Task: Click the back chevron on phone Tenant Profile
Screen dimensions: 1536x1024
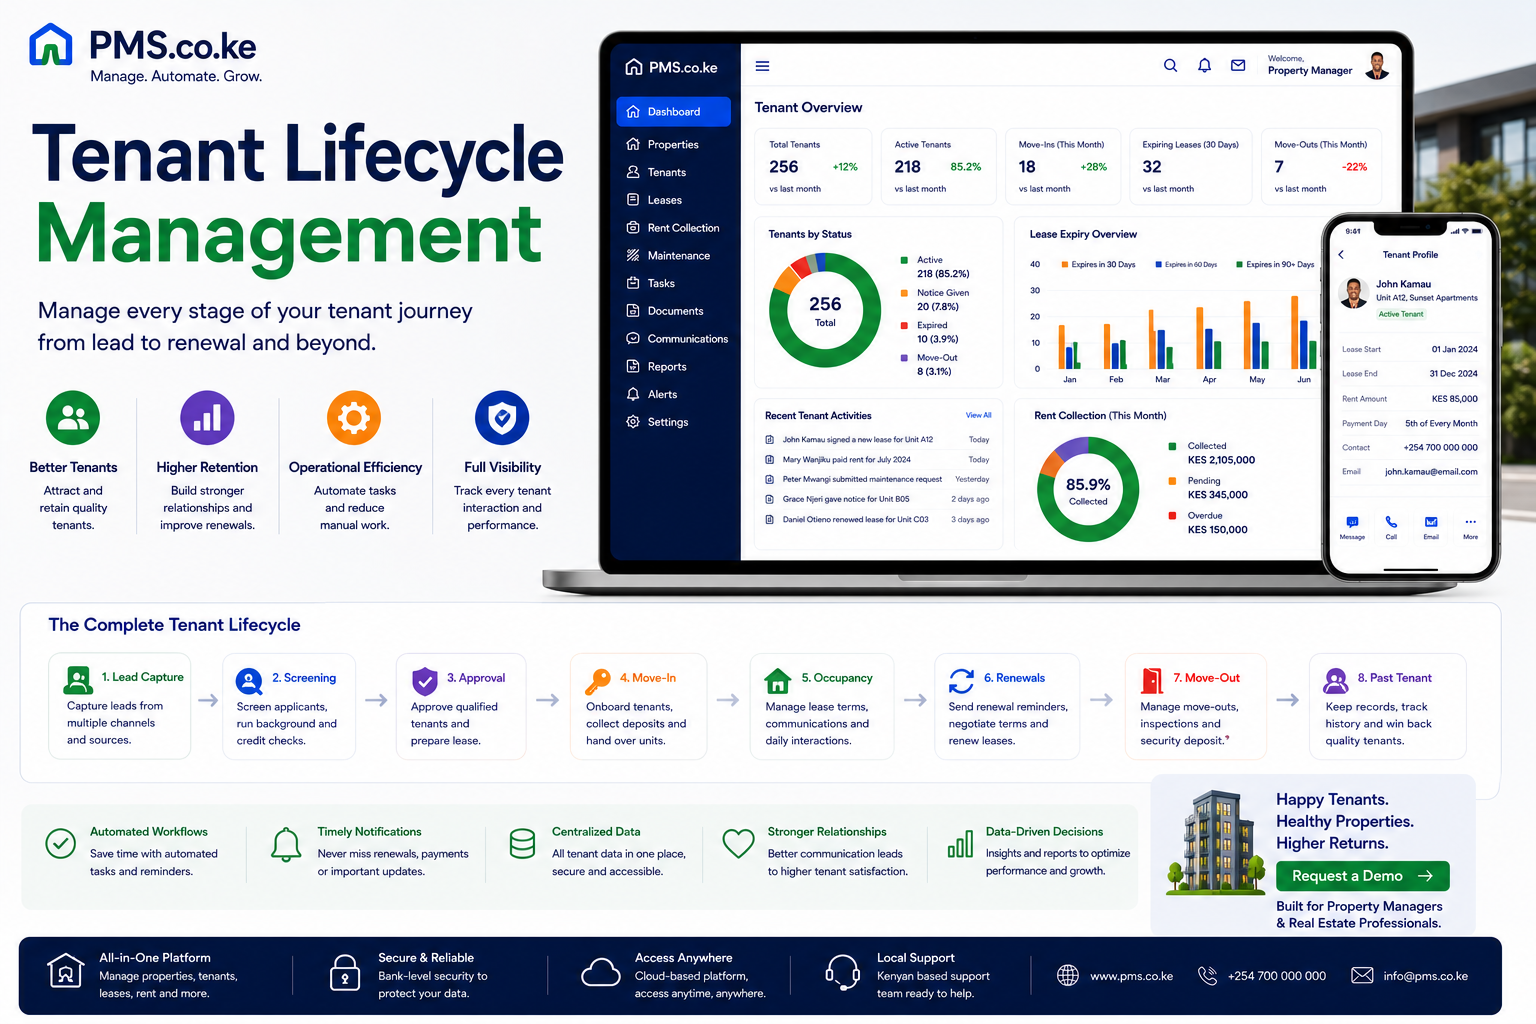Action: [x=1341, y=255]
